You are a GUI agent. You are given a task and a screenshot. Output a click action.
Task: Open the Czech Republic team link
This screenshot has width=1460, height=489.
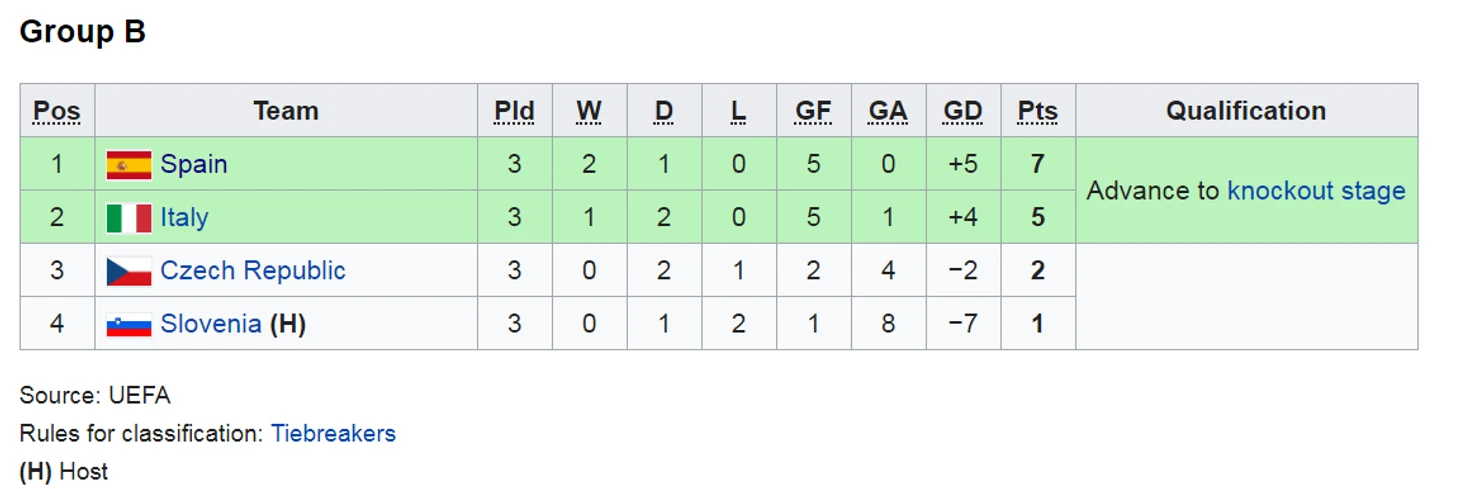253,270
